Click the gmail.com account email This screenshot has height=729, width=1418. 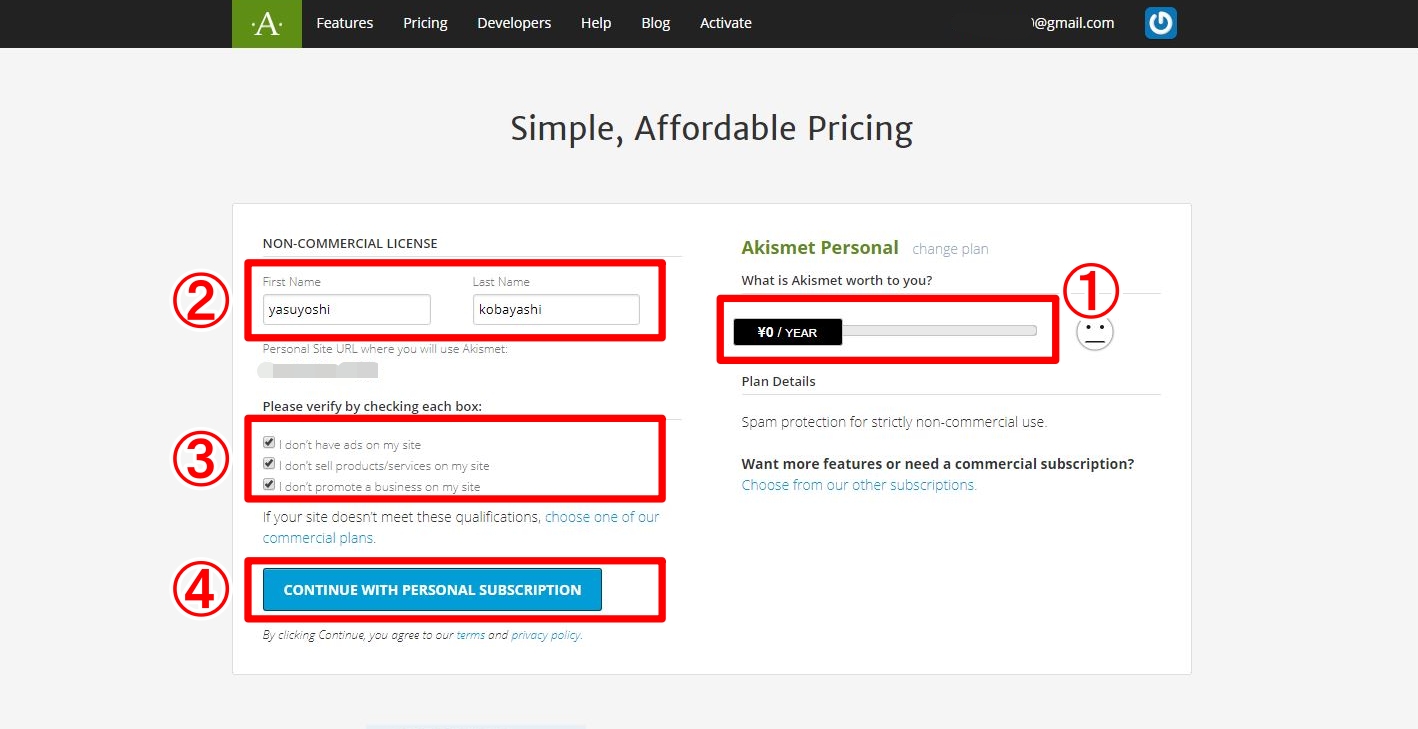(1072, 23)
